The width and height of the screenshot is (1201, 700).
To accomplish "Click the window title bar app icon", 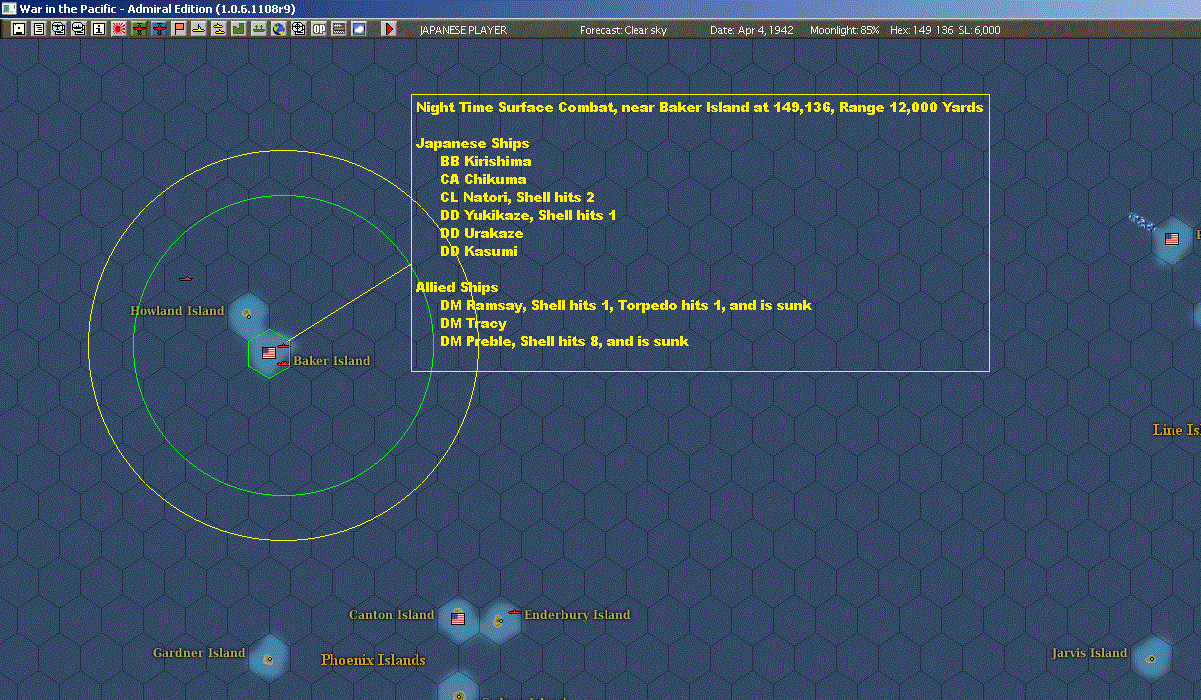I will [x=8, y=8].
